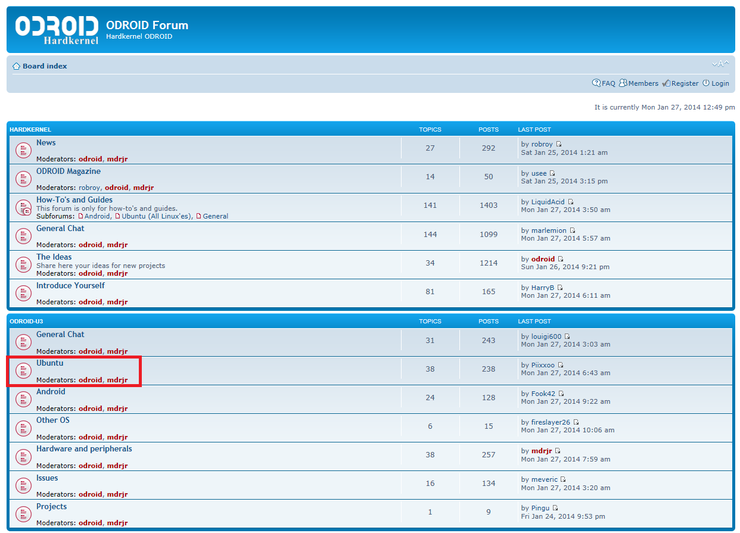Click the FAQ question mark icon

(x=597, y=83)
